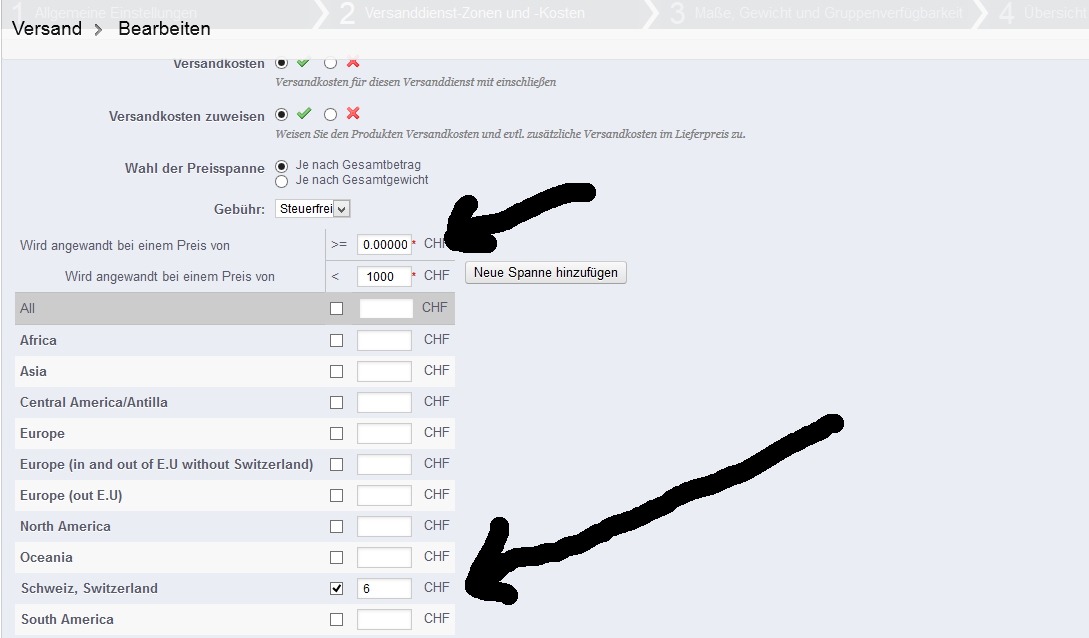Open the Gebühr 'Steuerfrei' dropdown
The height and width of the screenshot is (638, 1089).
click(x=313, y=208)
